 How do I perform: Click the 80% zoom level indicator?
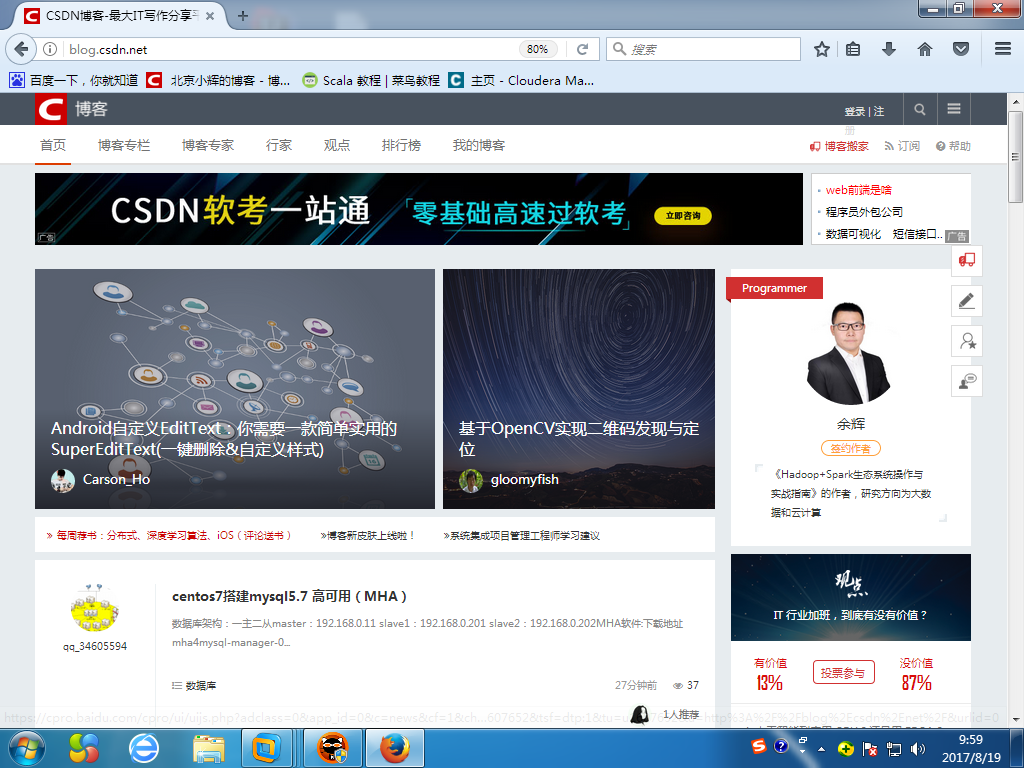537,49
